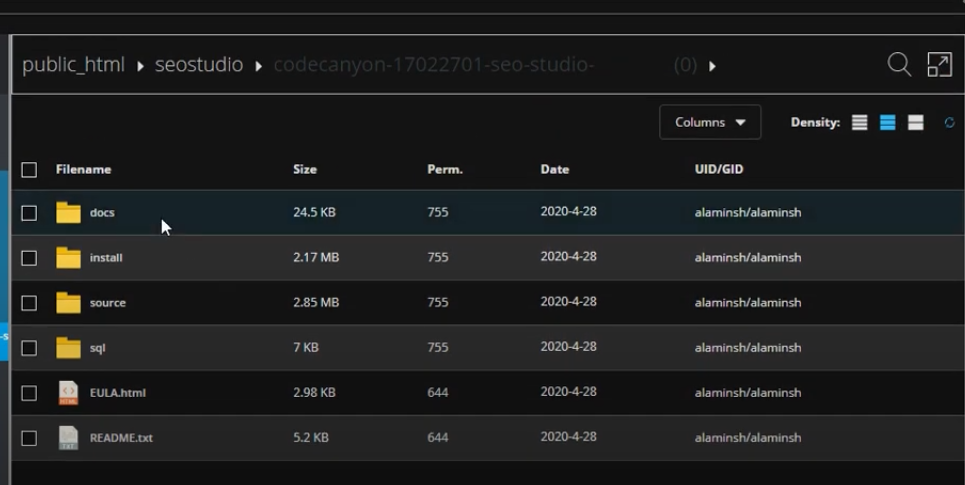Go to public_html breadcrumb
This screenshot has width=965, height=485.
coord(73,65)
